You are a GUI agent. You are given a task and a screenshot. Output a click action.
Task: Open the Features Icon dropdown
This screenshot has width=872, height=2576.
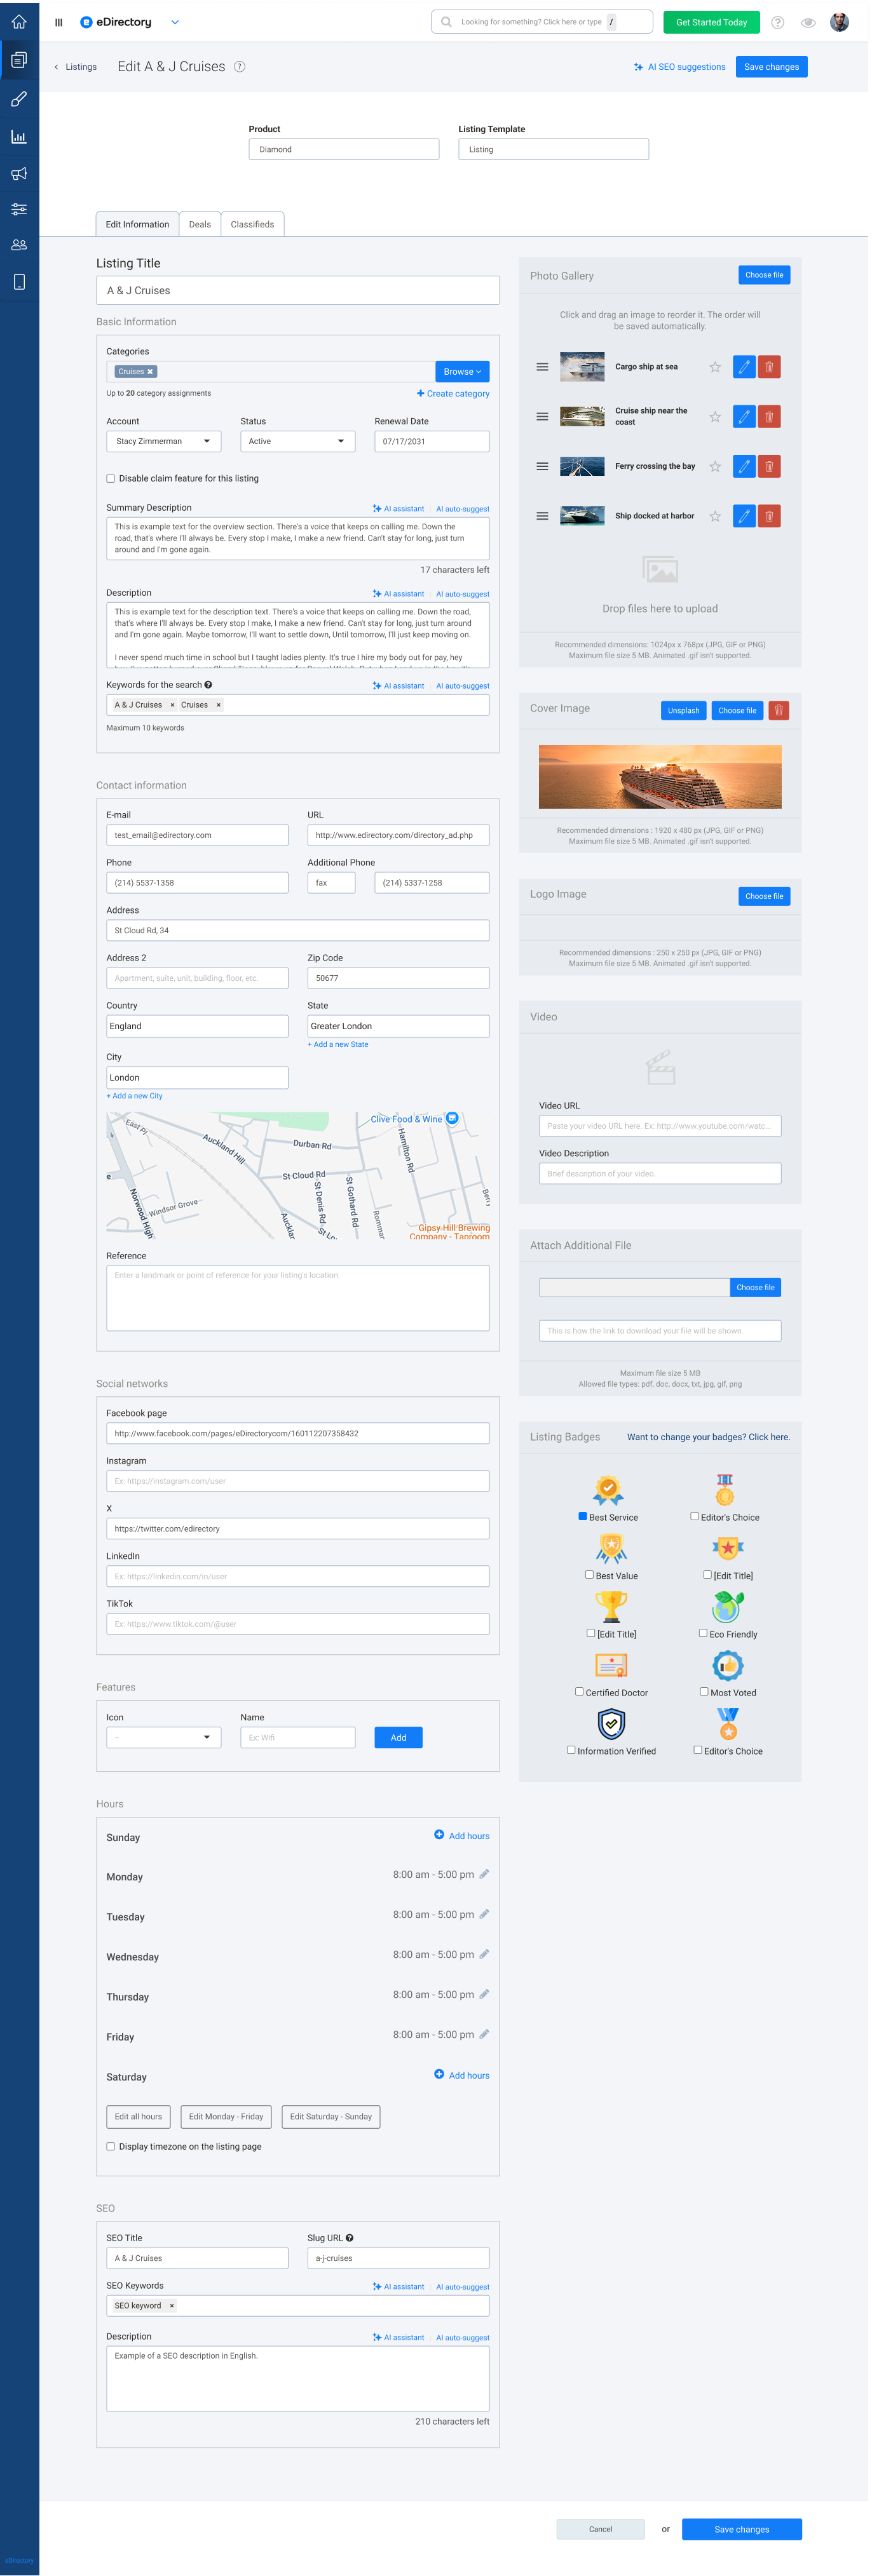(x=164, y=1737)
